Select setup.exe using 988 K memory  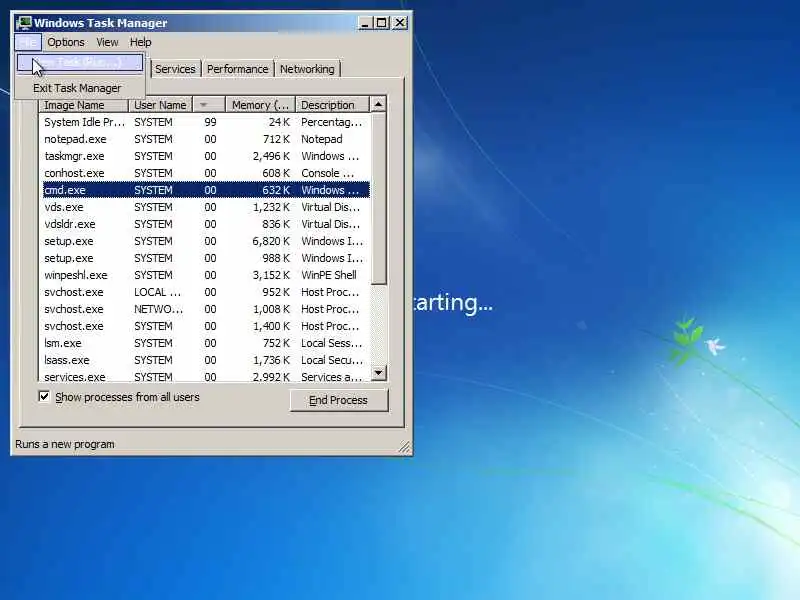click(206, 258)
